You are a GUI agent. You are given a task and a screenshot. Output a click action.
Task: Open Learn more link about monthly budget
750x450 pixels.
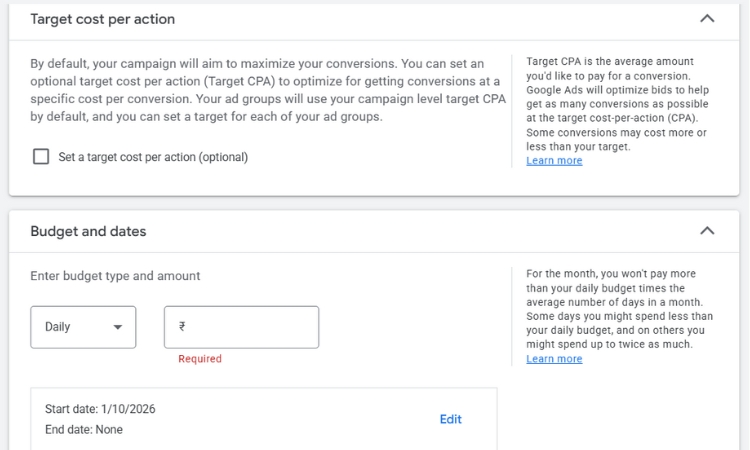pyautogui.click(x=554, y=359)
